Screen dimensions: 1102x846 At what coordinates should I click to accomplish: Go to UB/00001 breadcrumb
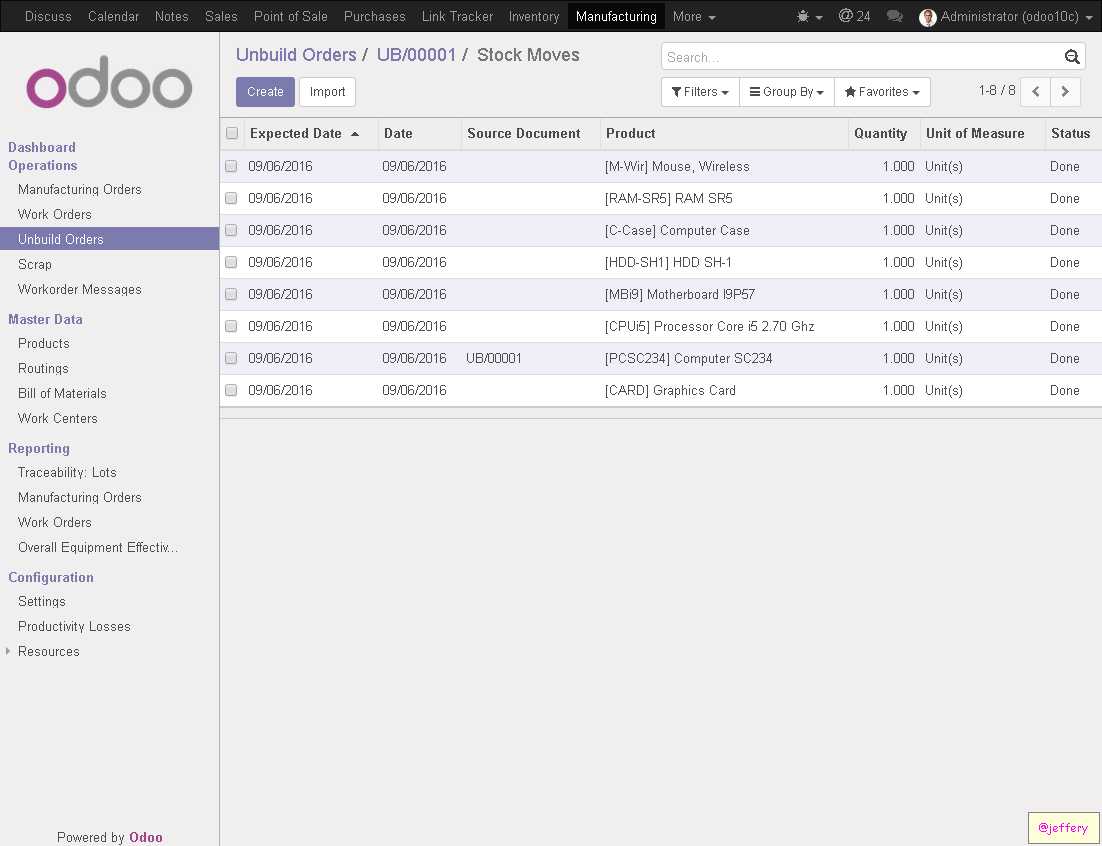(416, 55)
